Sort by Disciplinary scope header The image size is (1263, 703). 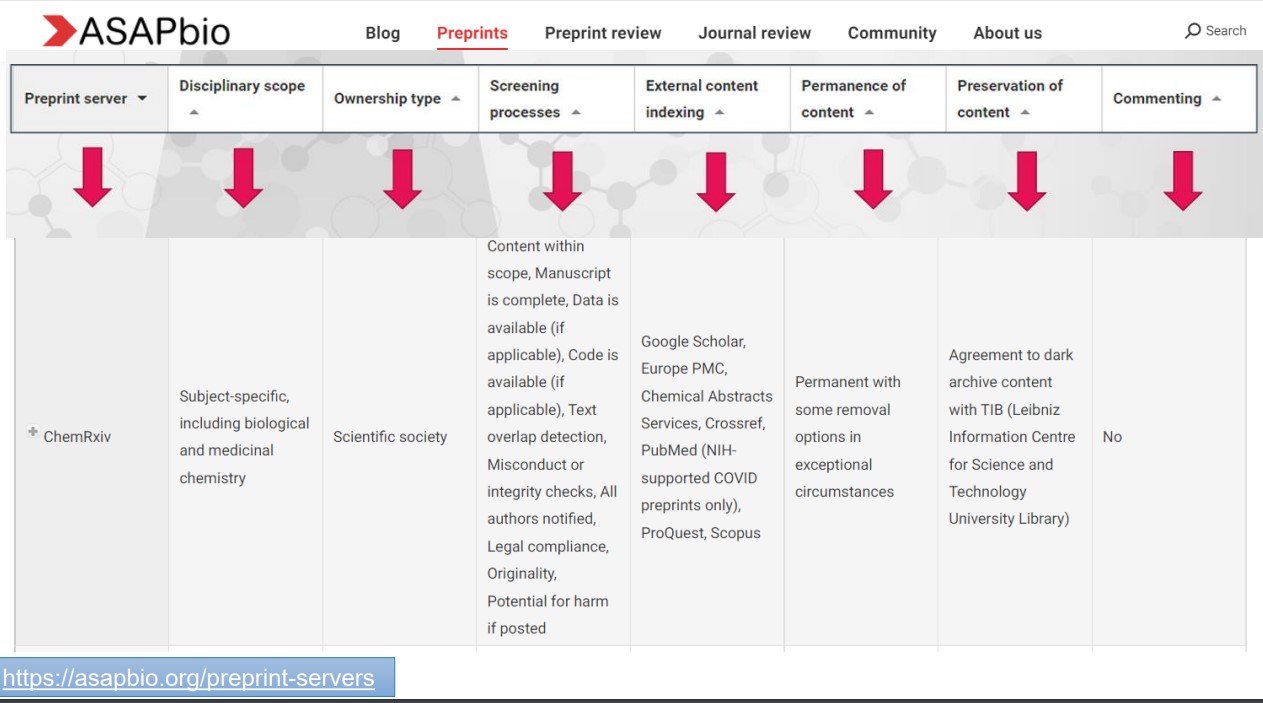pos(242,87)
